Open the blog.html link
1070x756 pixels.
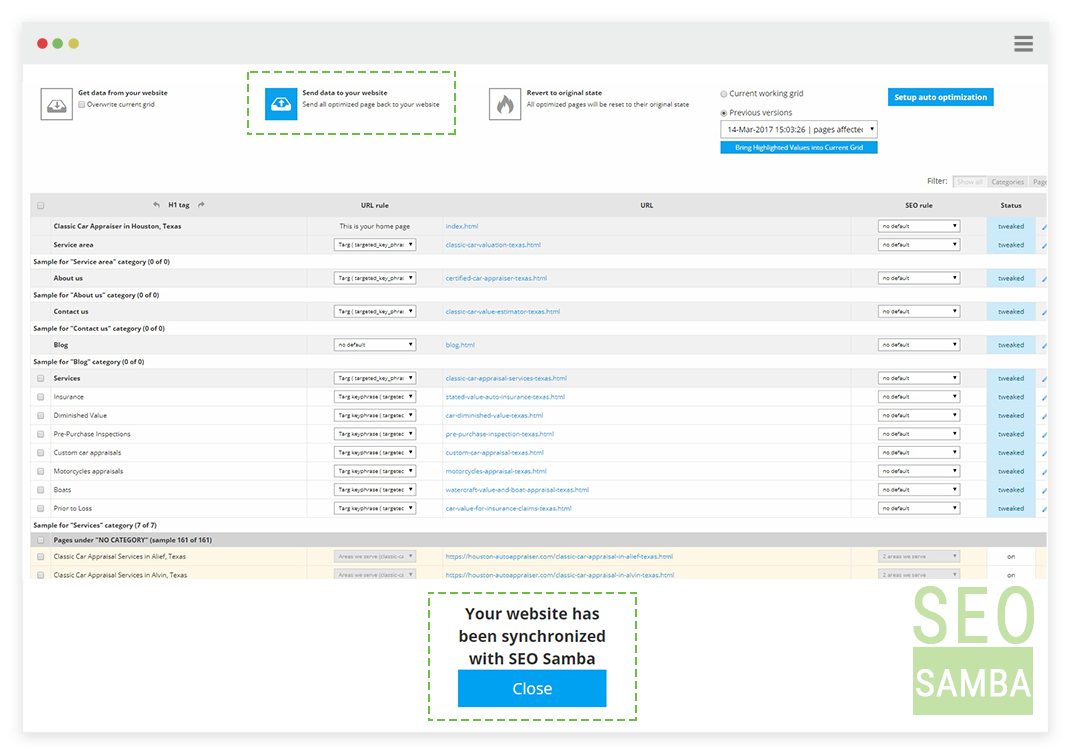pos(460,345)
